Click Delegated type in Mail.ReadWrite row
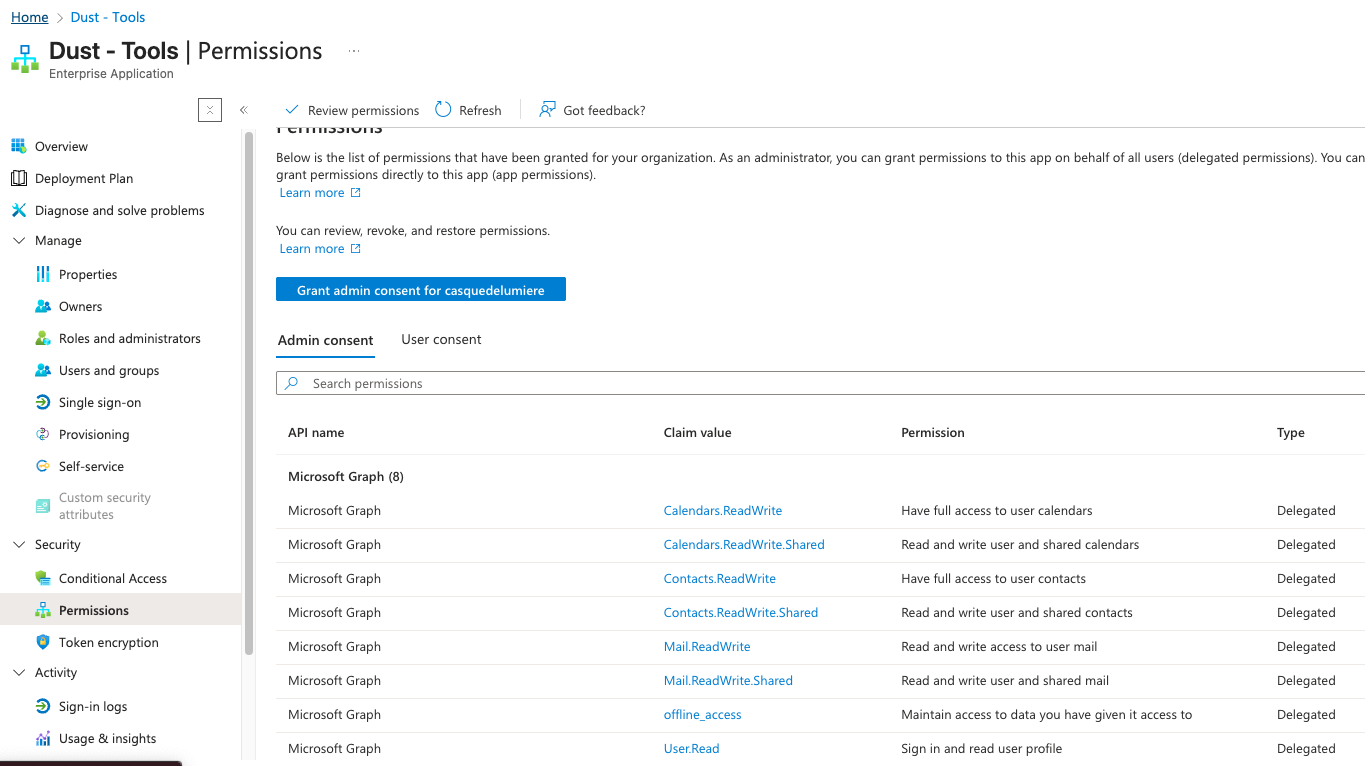This screenshot has height=766, width=1365. point(1306,647)
